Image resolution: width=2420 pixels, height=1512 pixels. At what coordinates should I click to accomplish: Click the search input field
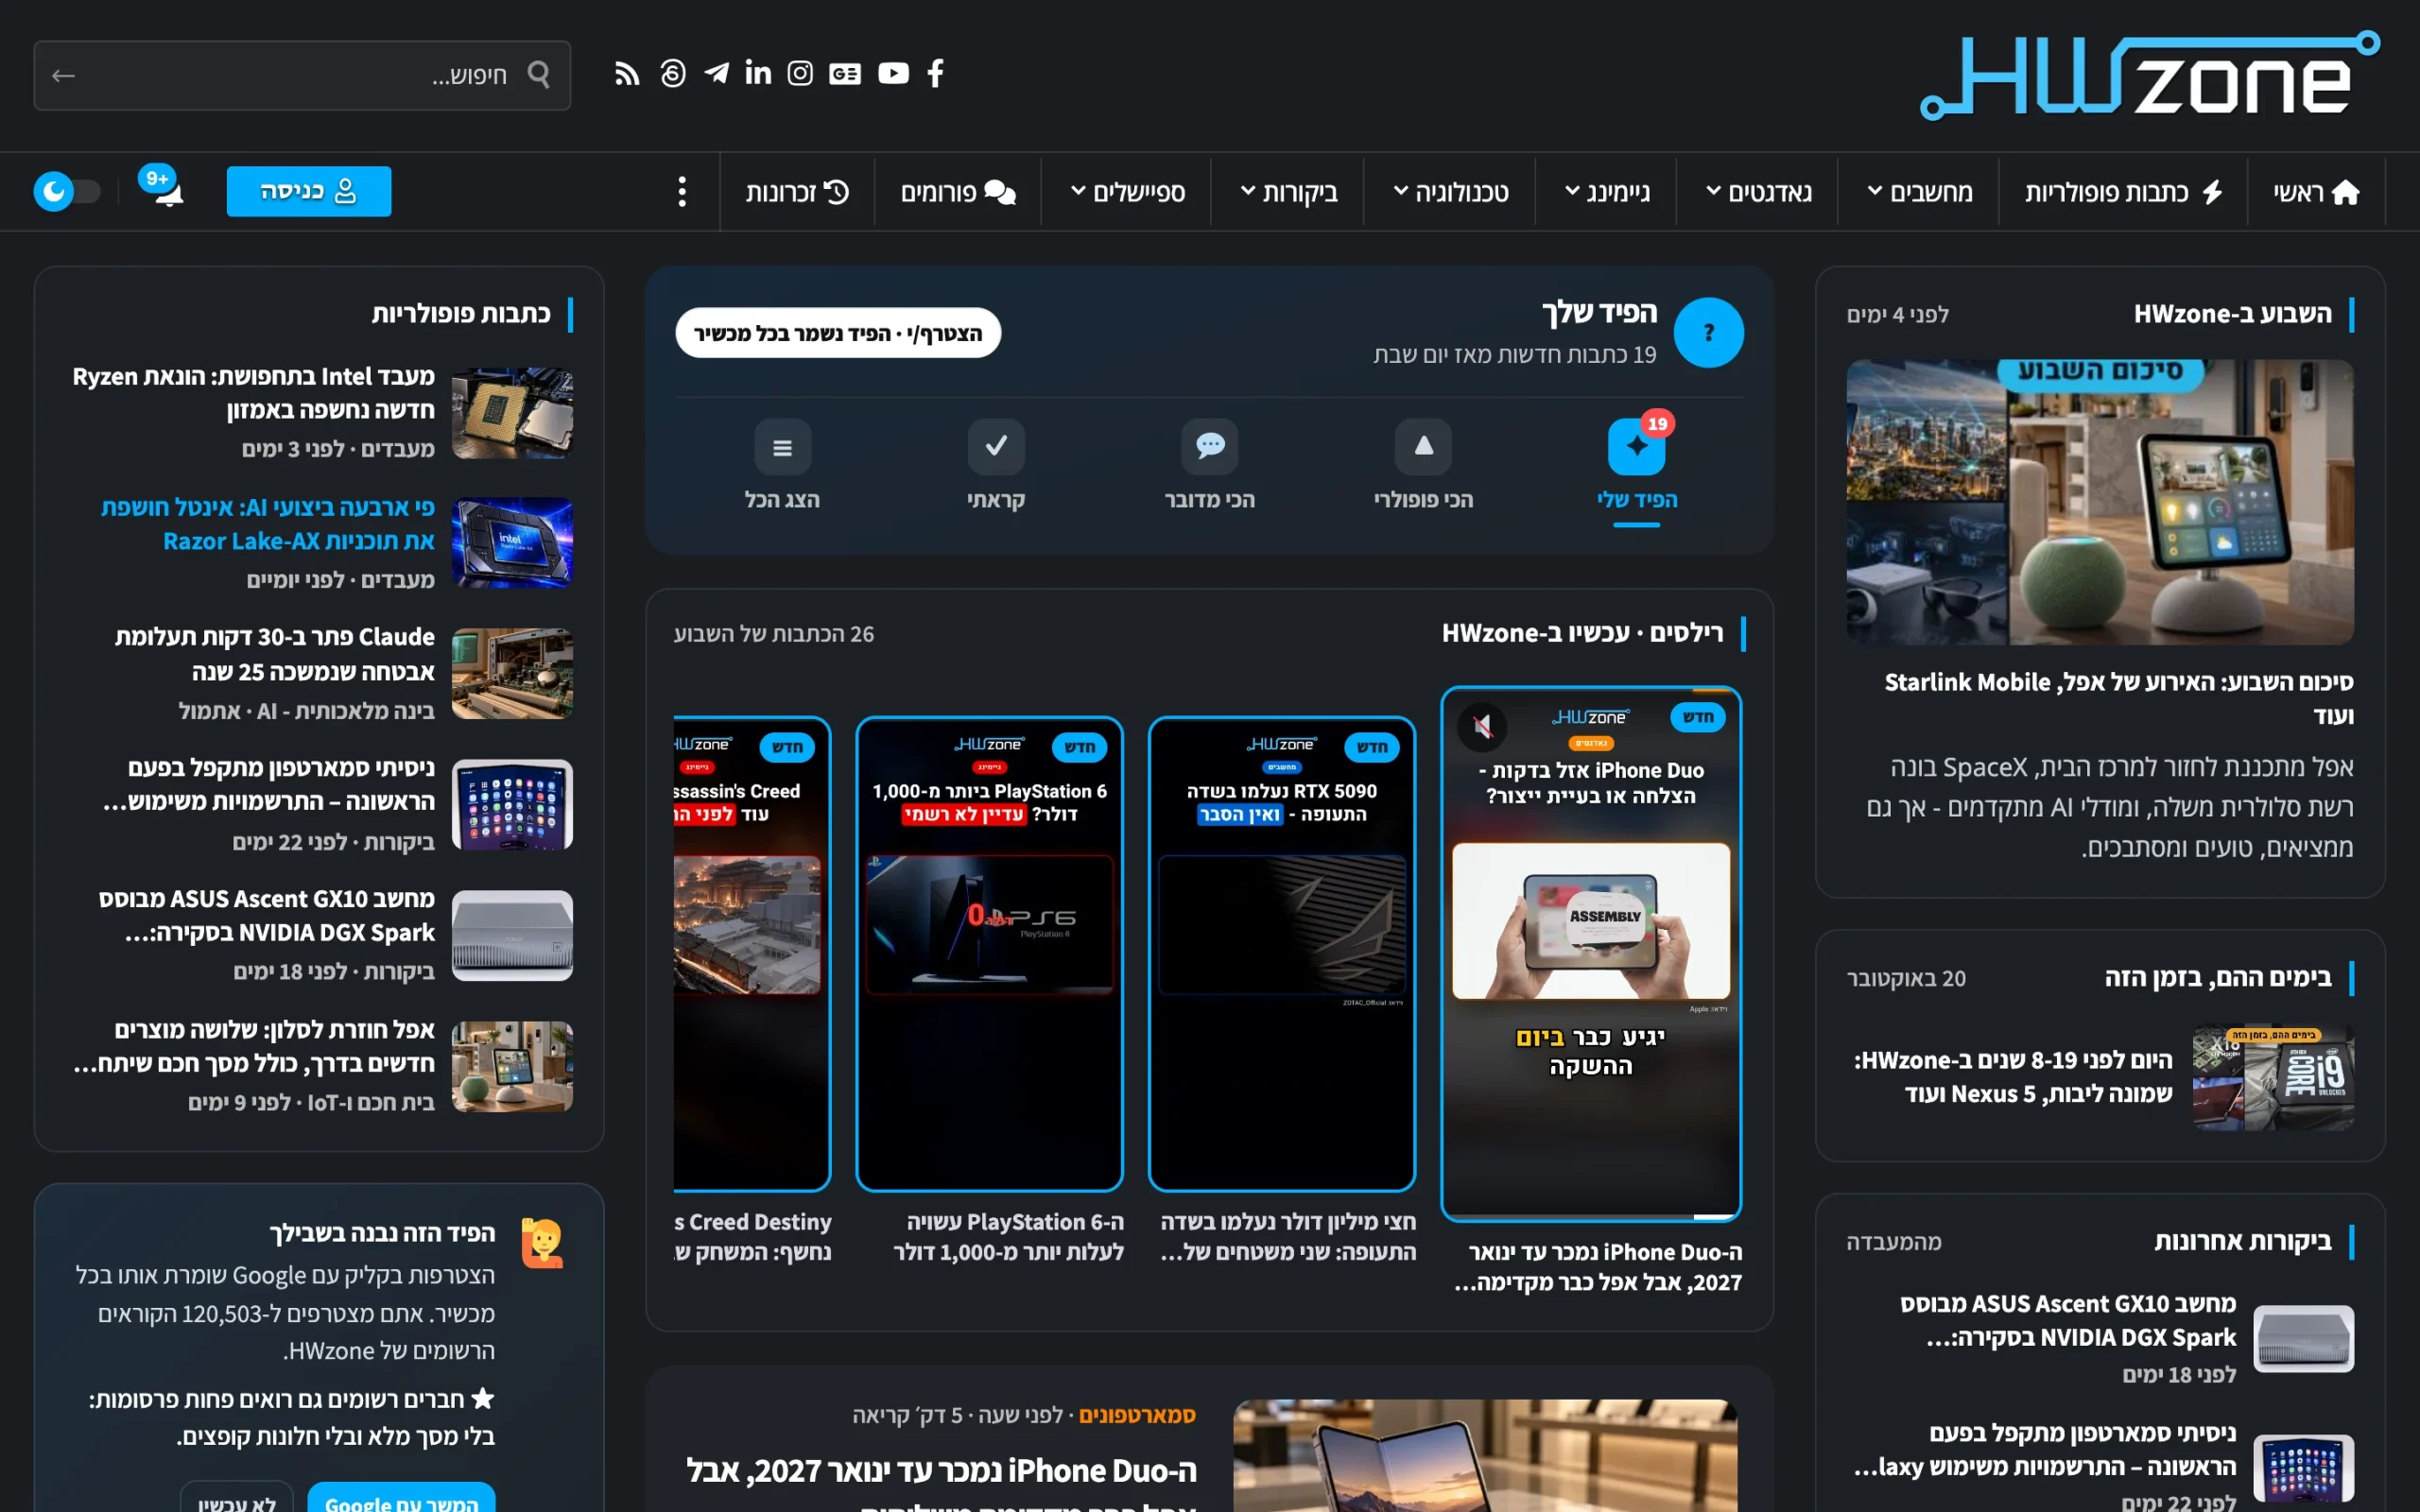click(302, 75)
